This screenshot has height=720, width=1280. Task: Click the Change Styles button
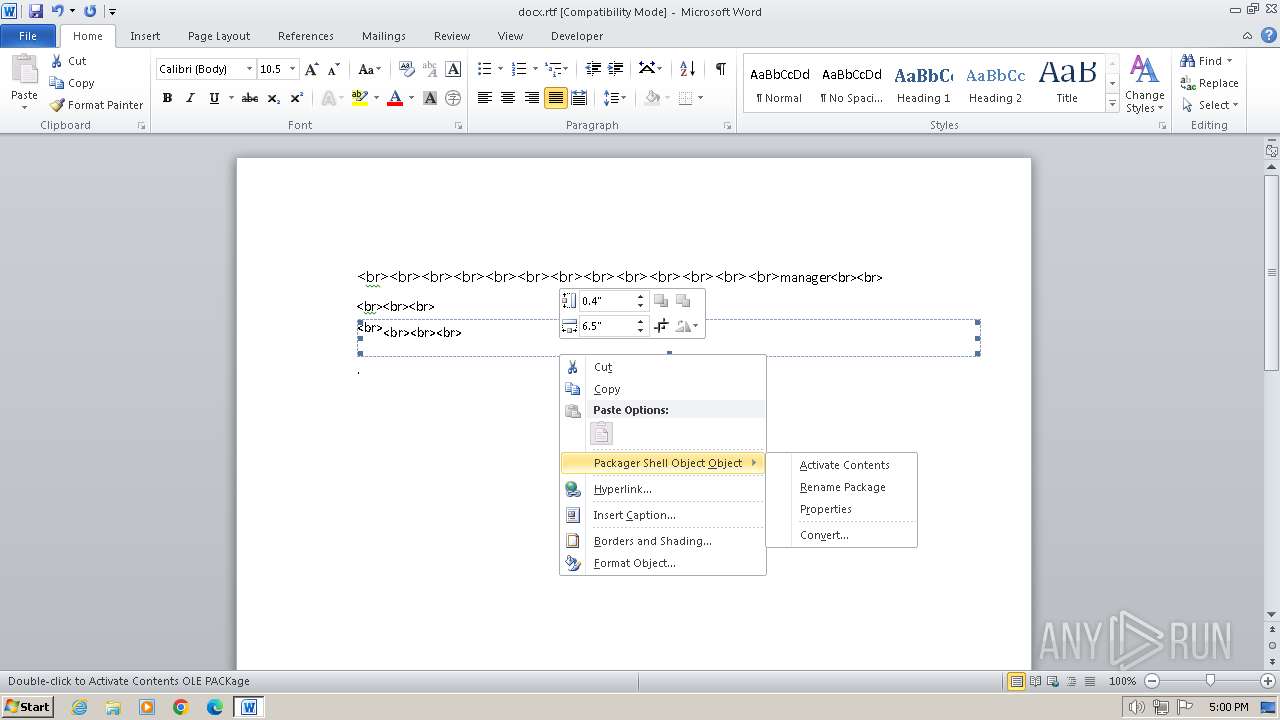[1144, 85]
